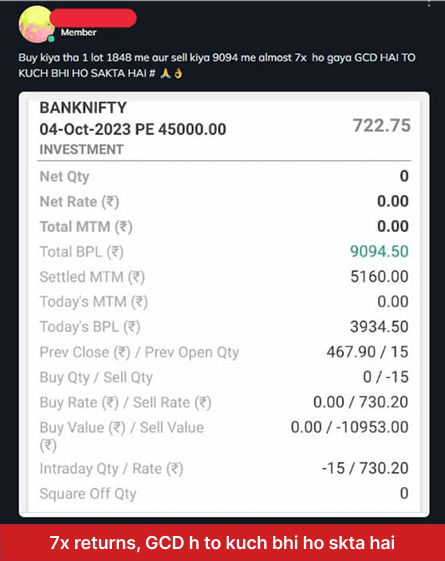Screen dimensions: 445x561
Task: Click the green Total BPL value 9094.50
Action: pos(379,251)
